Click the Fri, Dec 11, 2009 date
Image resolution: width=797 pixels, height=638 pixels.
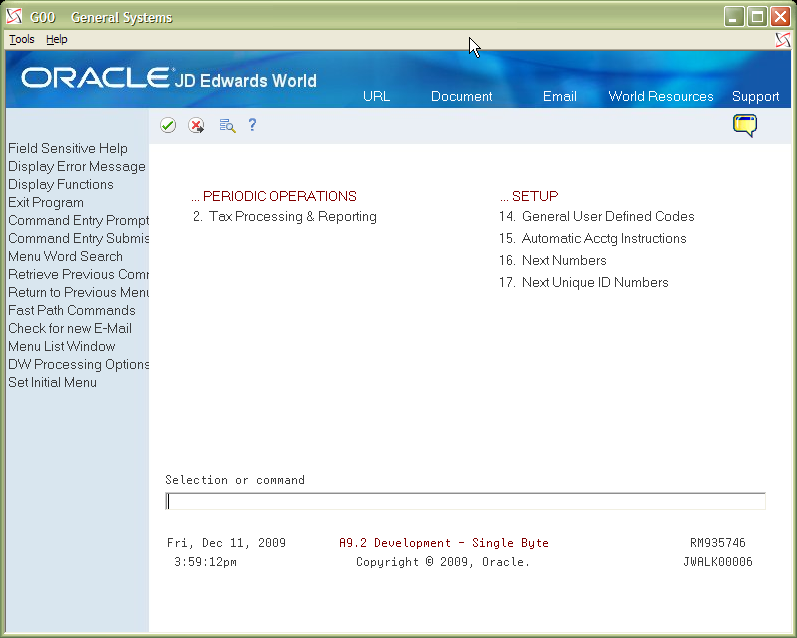[x=226, y=543]
